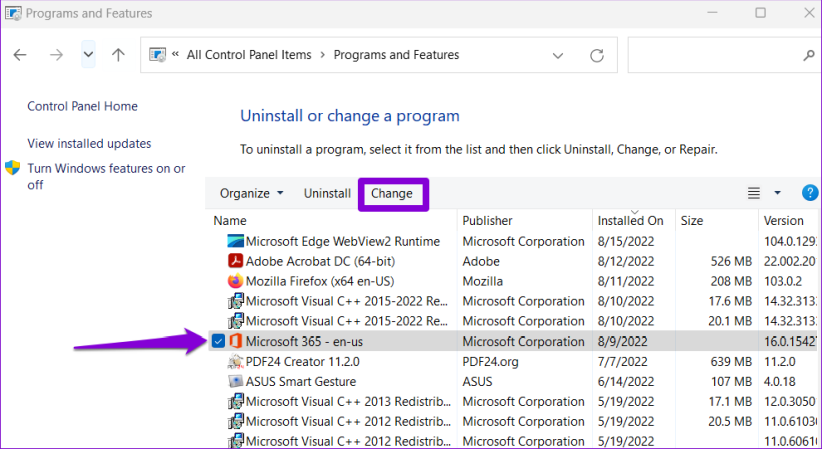The height and width of the screenshot is (449, 822).
Task: Click the Change toolbar button
Action: pyautogui.click(x=392, y=194)
